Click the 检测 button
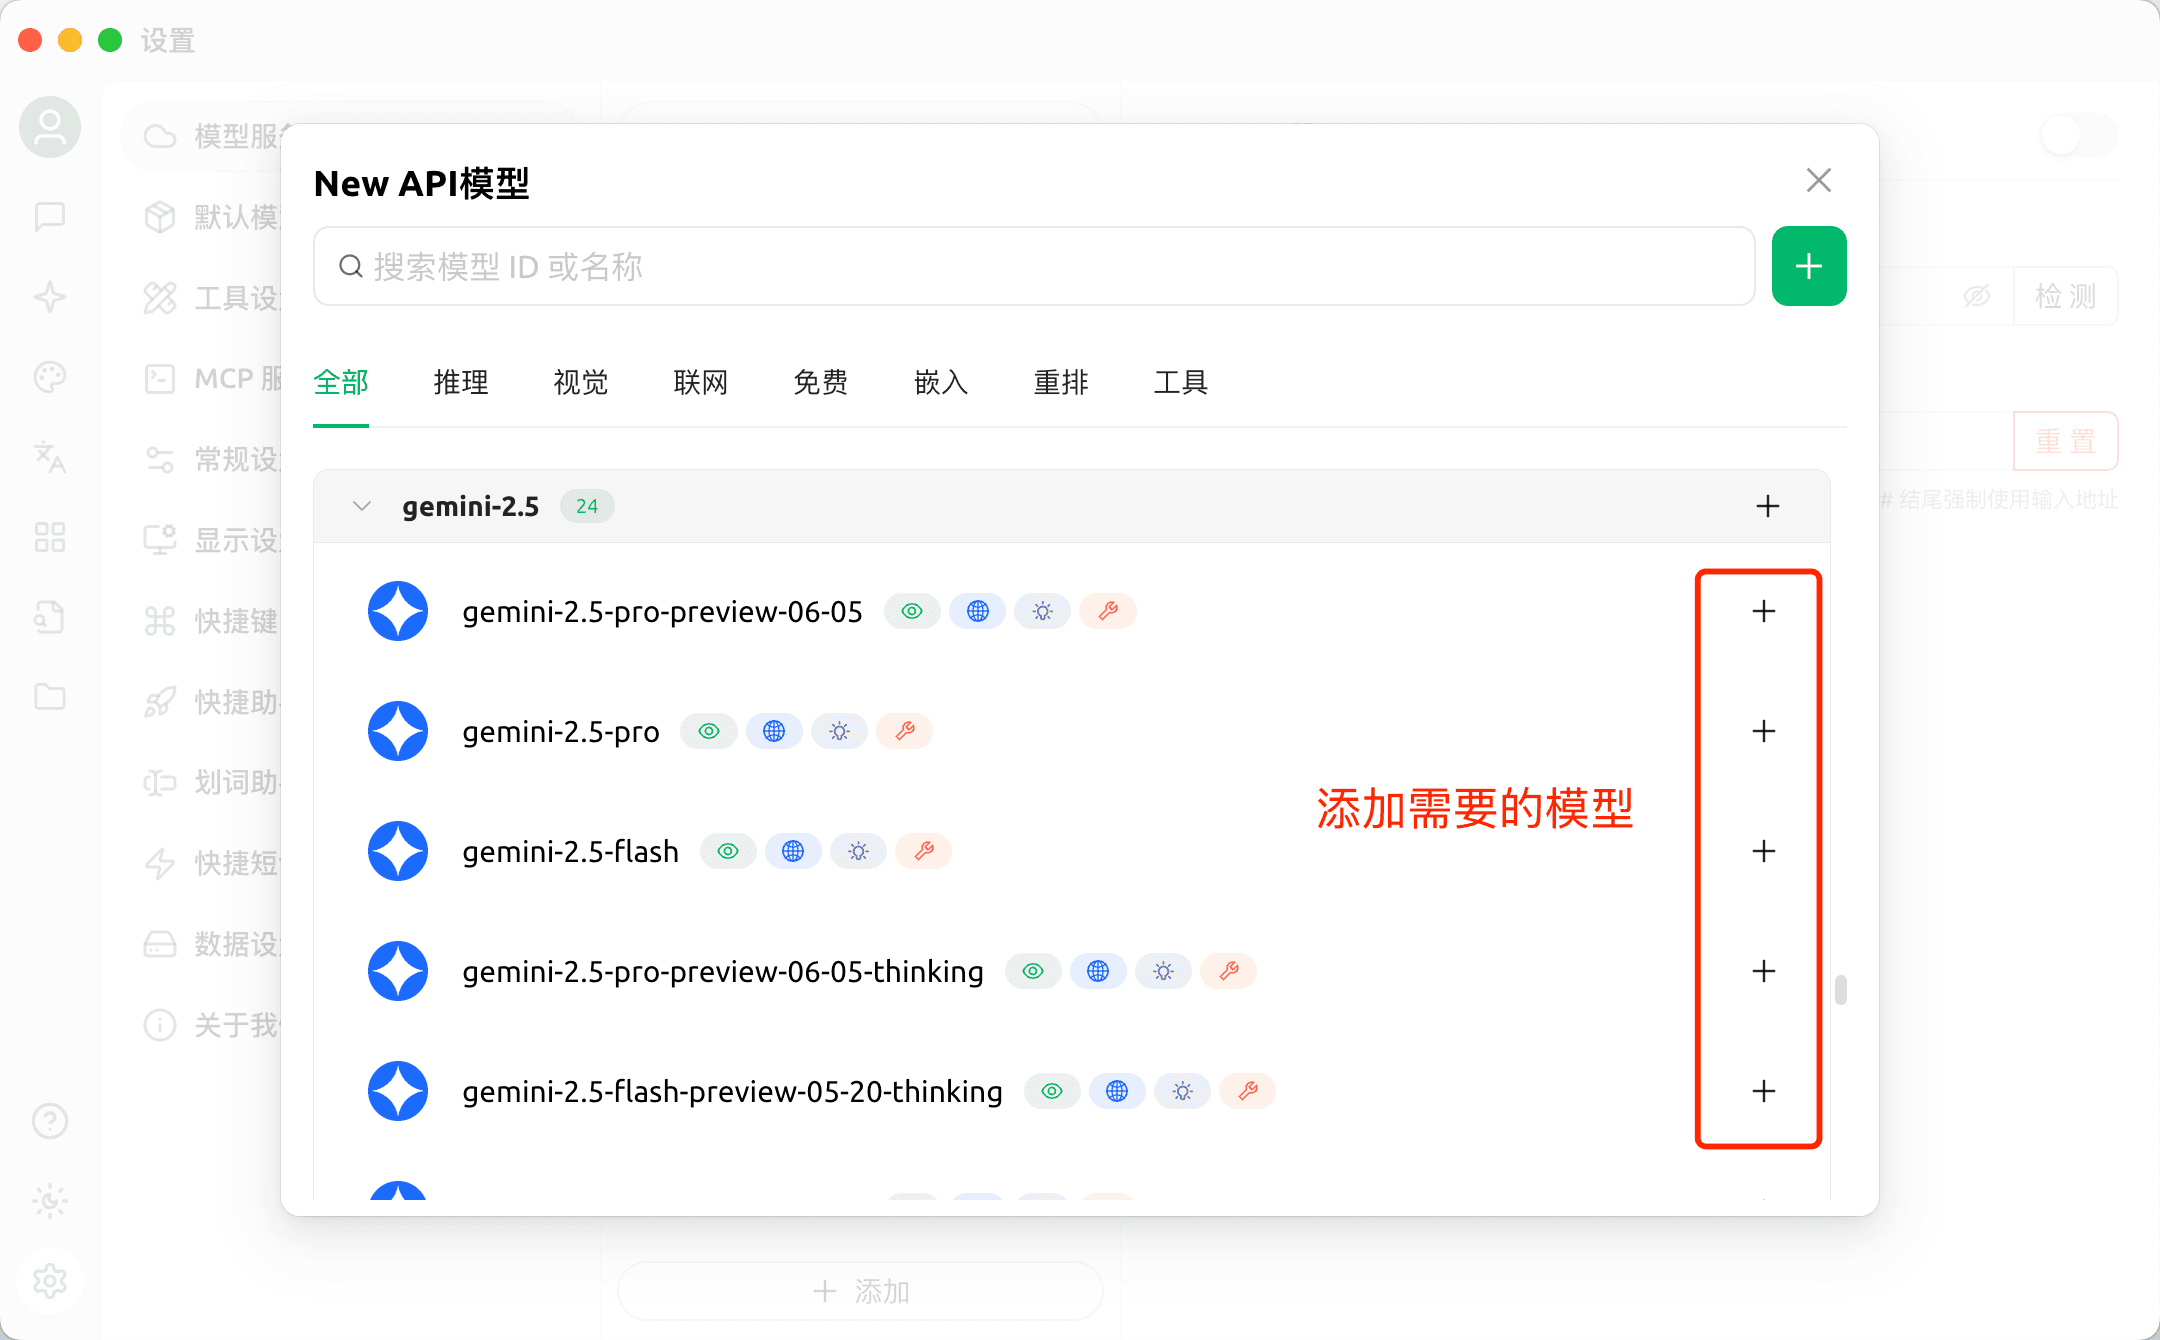Viewport: 2160px width, 1340px height. click(2065, 296)
